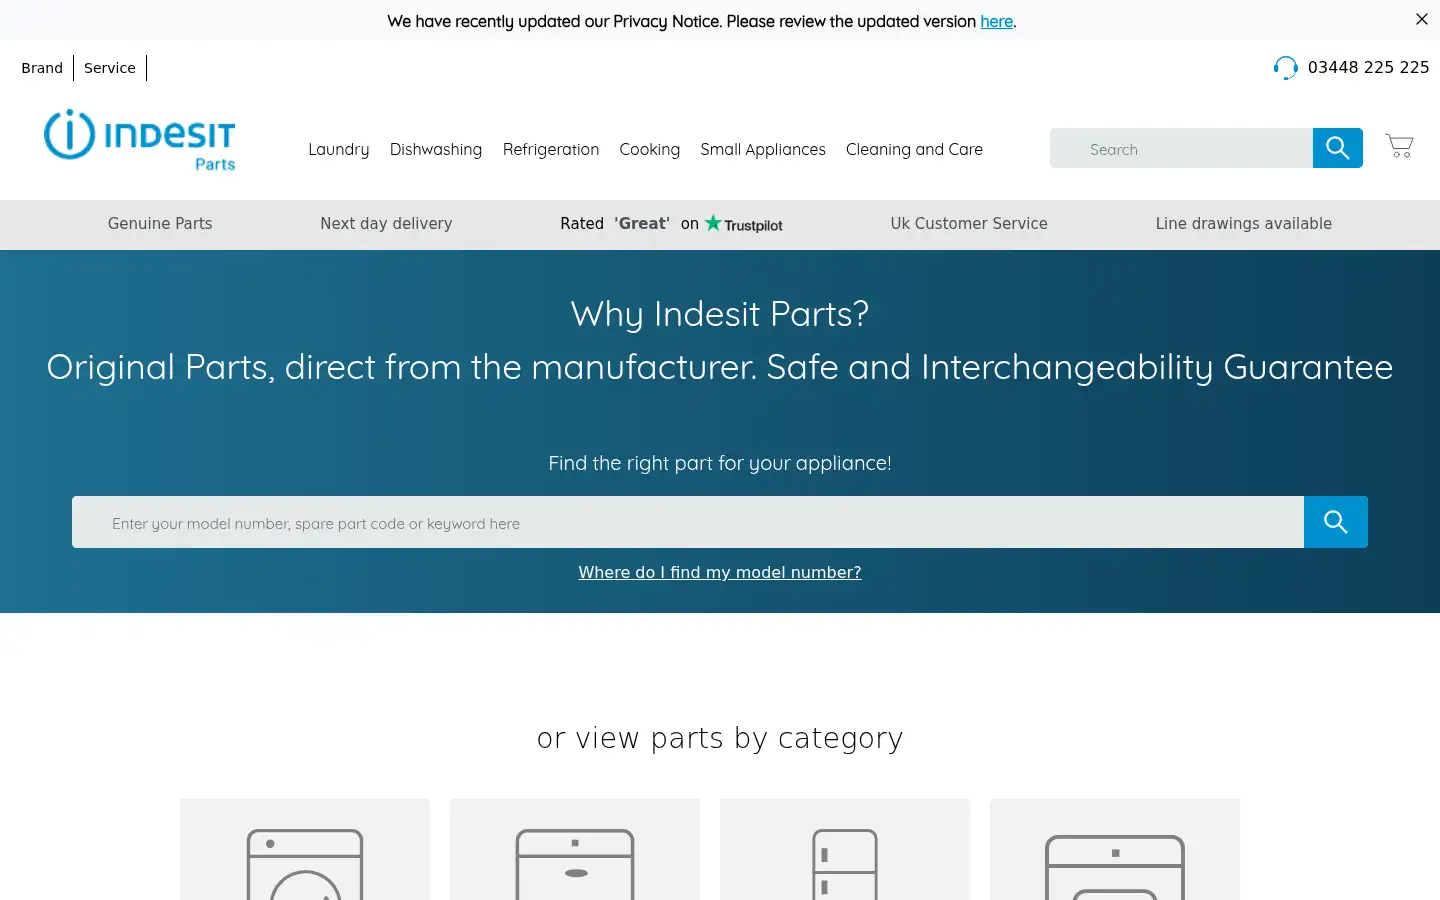Click 'Find the right part for your appliance!'
1440x900 pixels.
[720, 463]
